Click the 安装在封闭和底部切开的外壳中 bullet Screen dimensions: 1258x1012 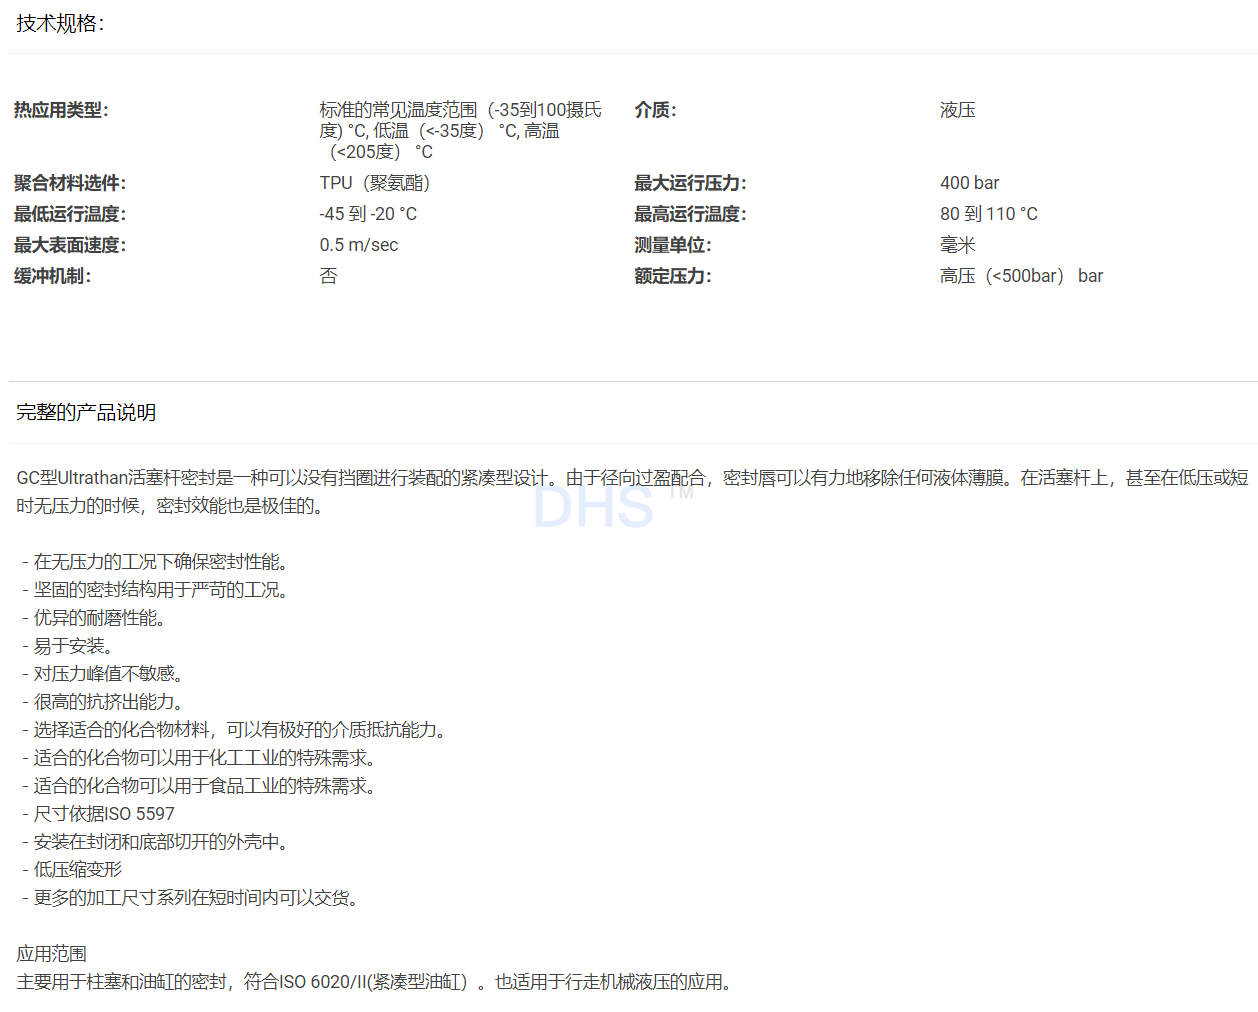[x=156, y=842]
